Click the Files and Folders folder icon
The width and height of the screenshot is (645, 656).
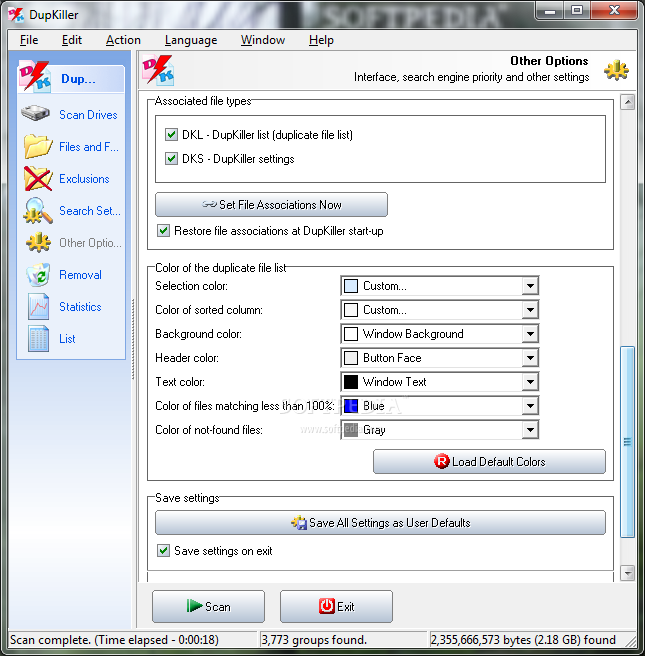pyautogui.click(x=38, y=146)
